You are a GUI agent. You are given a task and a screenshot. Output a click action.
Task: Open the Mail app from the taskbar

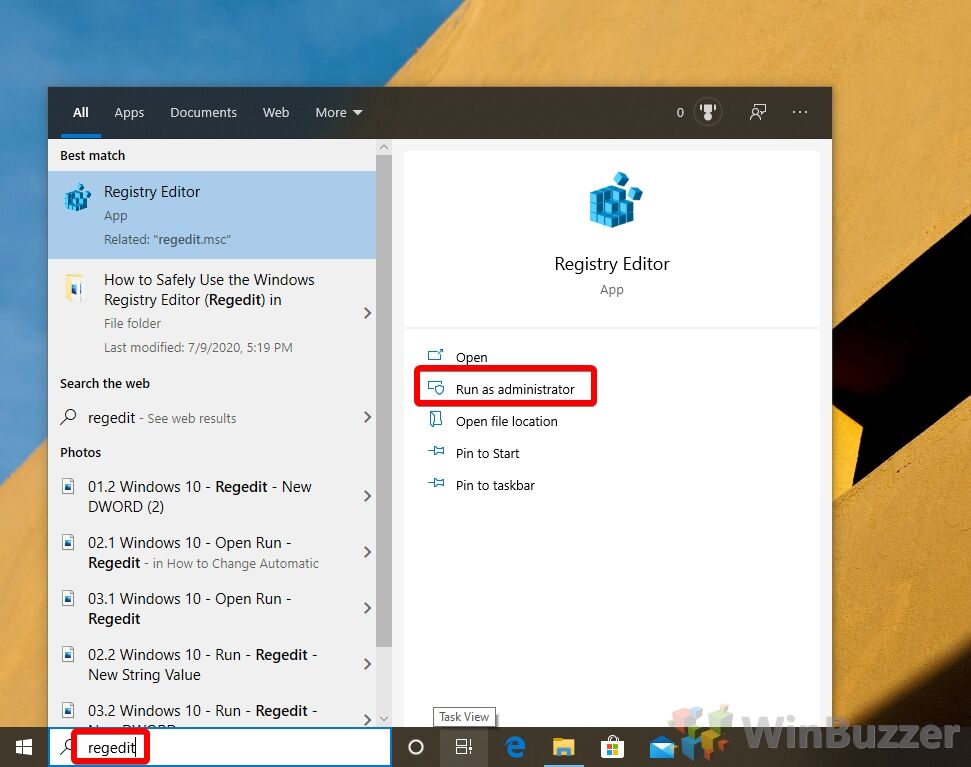pos(661,748)
